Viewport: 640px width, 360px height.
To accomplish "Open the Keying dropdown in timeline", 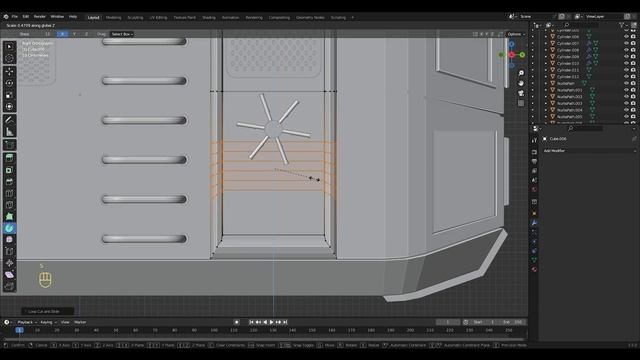I will point(48,322).
